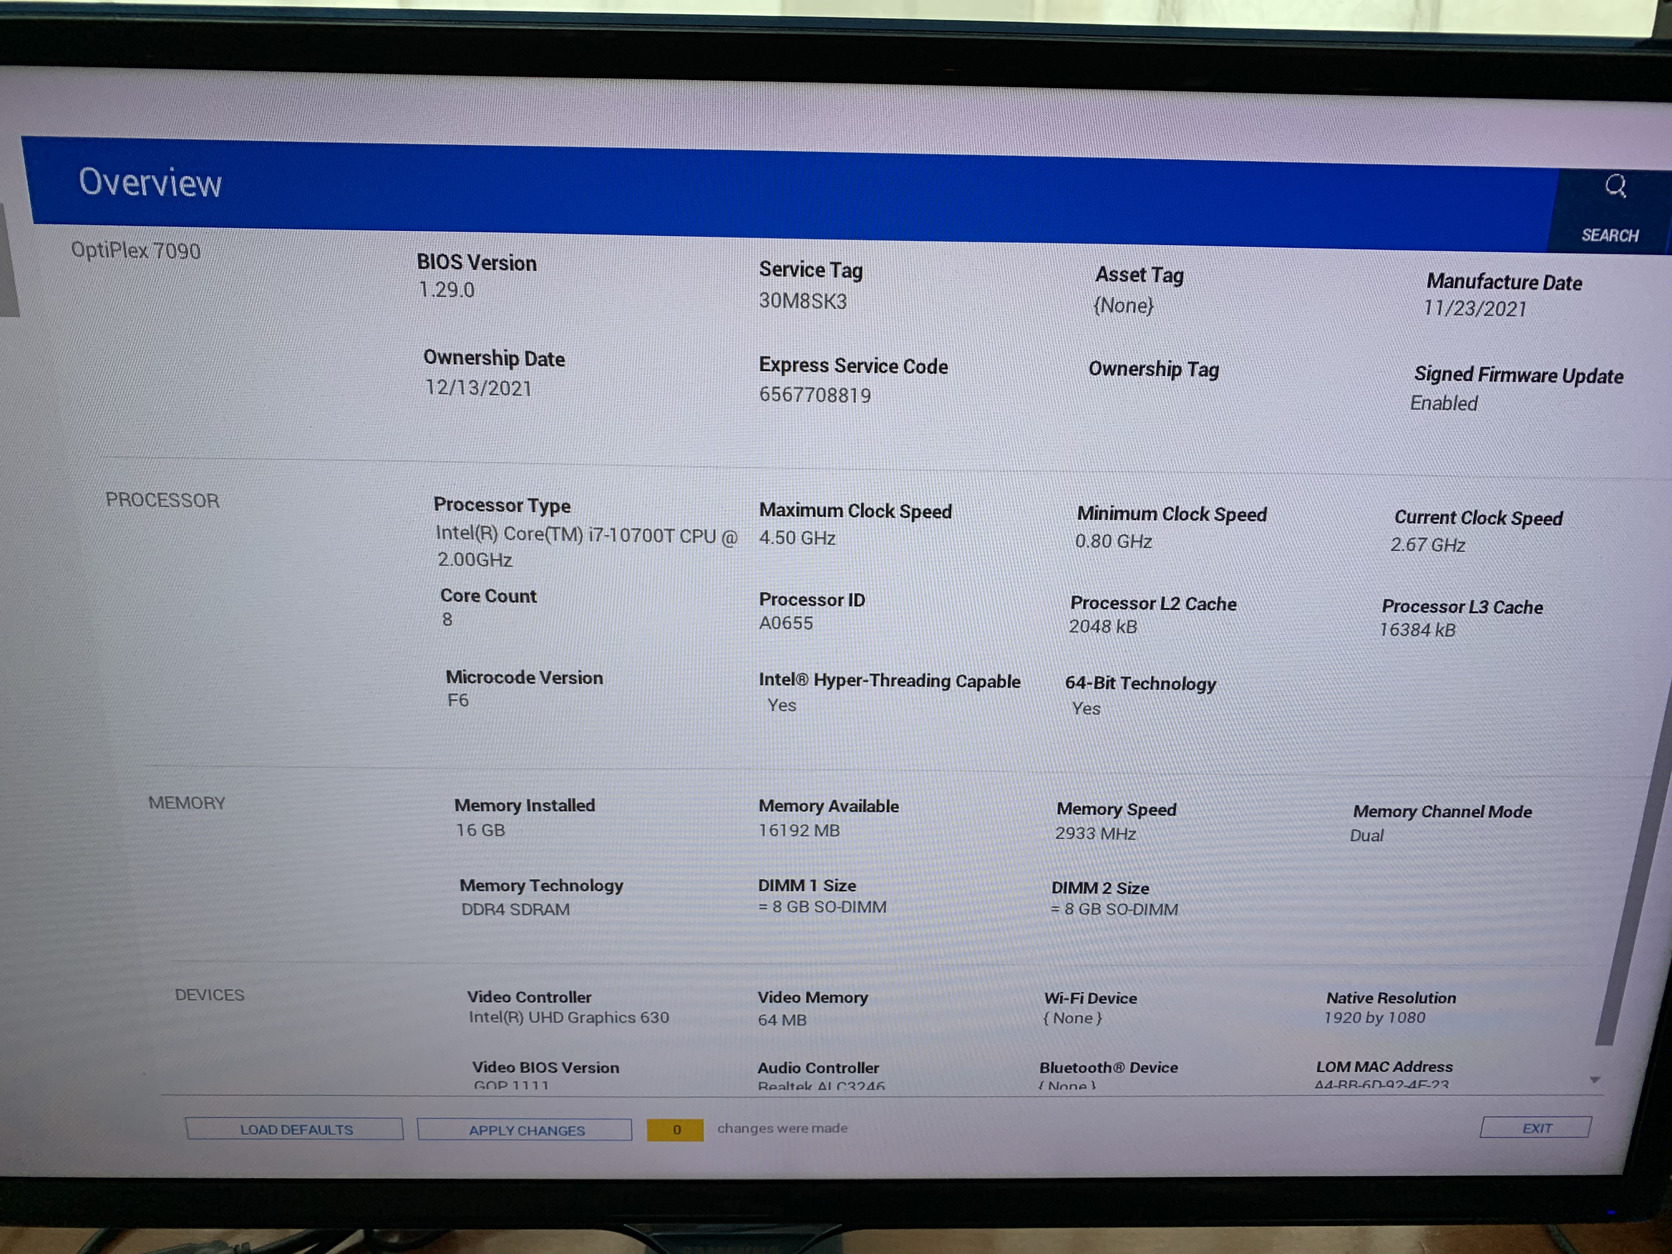The image size is (1672, 1254).
Task: Click the OptiPlex 7090 model name
Action: click(135, 250)
